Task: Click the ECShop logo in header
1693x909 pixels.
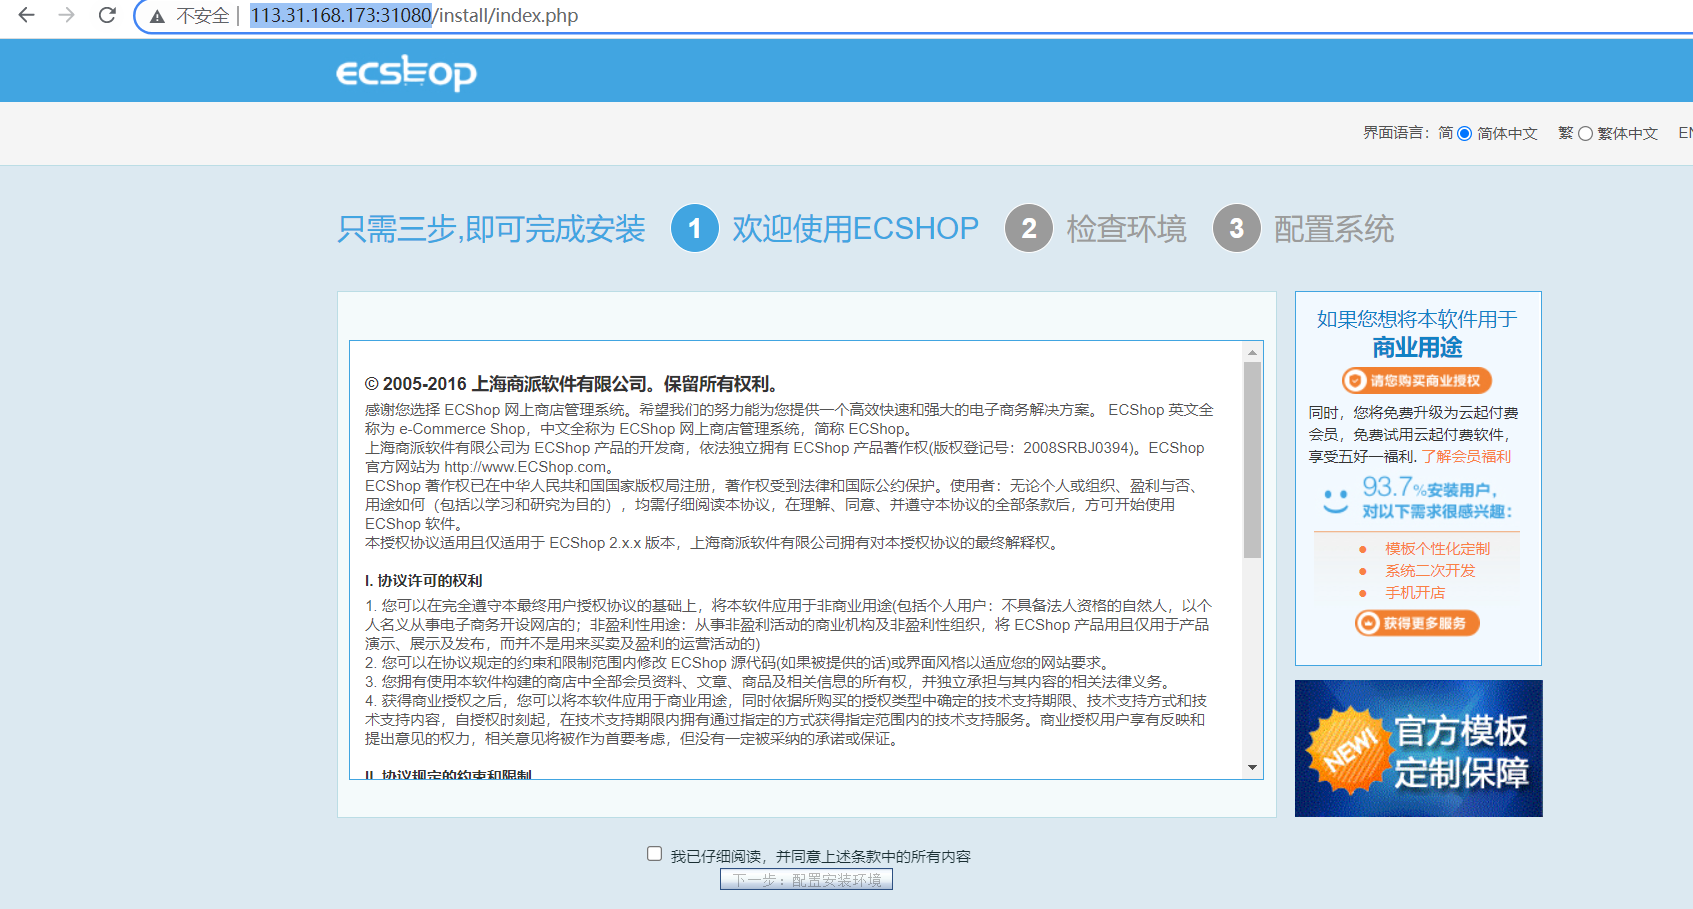Action: click(x=406, y=72)
